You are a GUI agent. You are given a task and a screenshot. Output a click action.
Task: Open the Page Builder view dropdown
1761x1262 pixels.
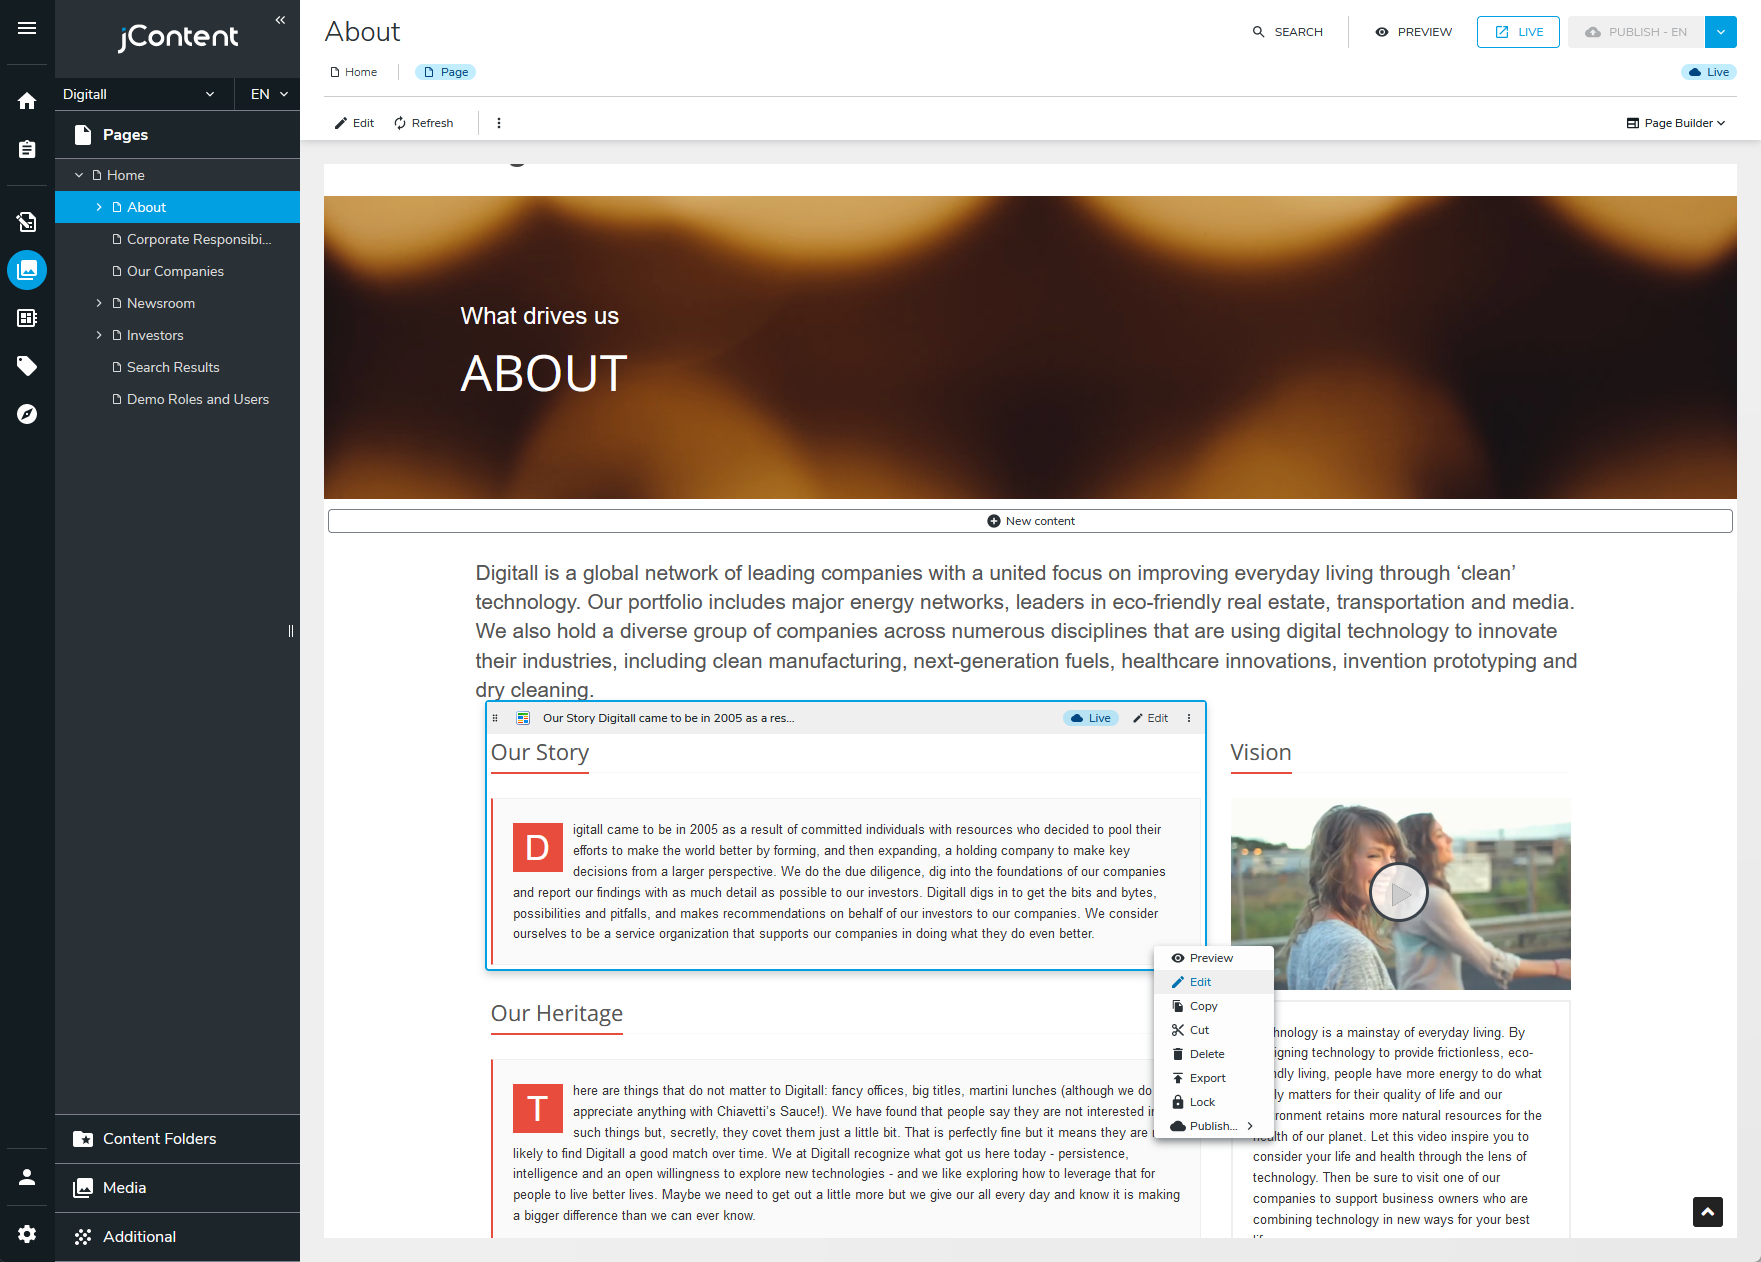coord(1676,123)
